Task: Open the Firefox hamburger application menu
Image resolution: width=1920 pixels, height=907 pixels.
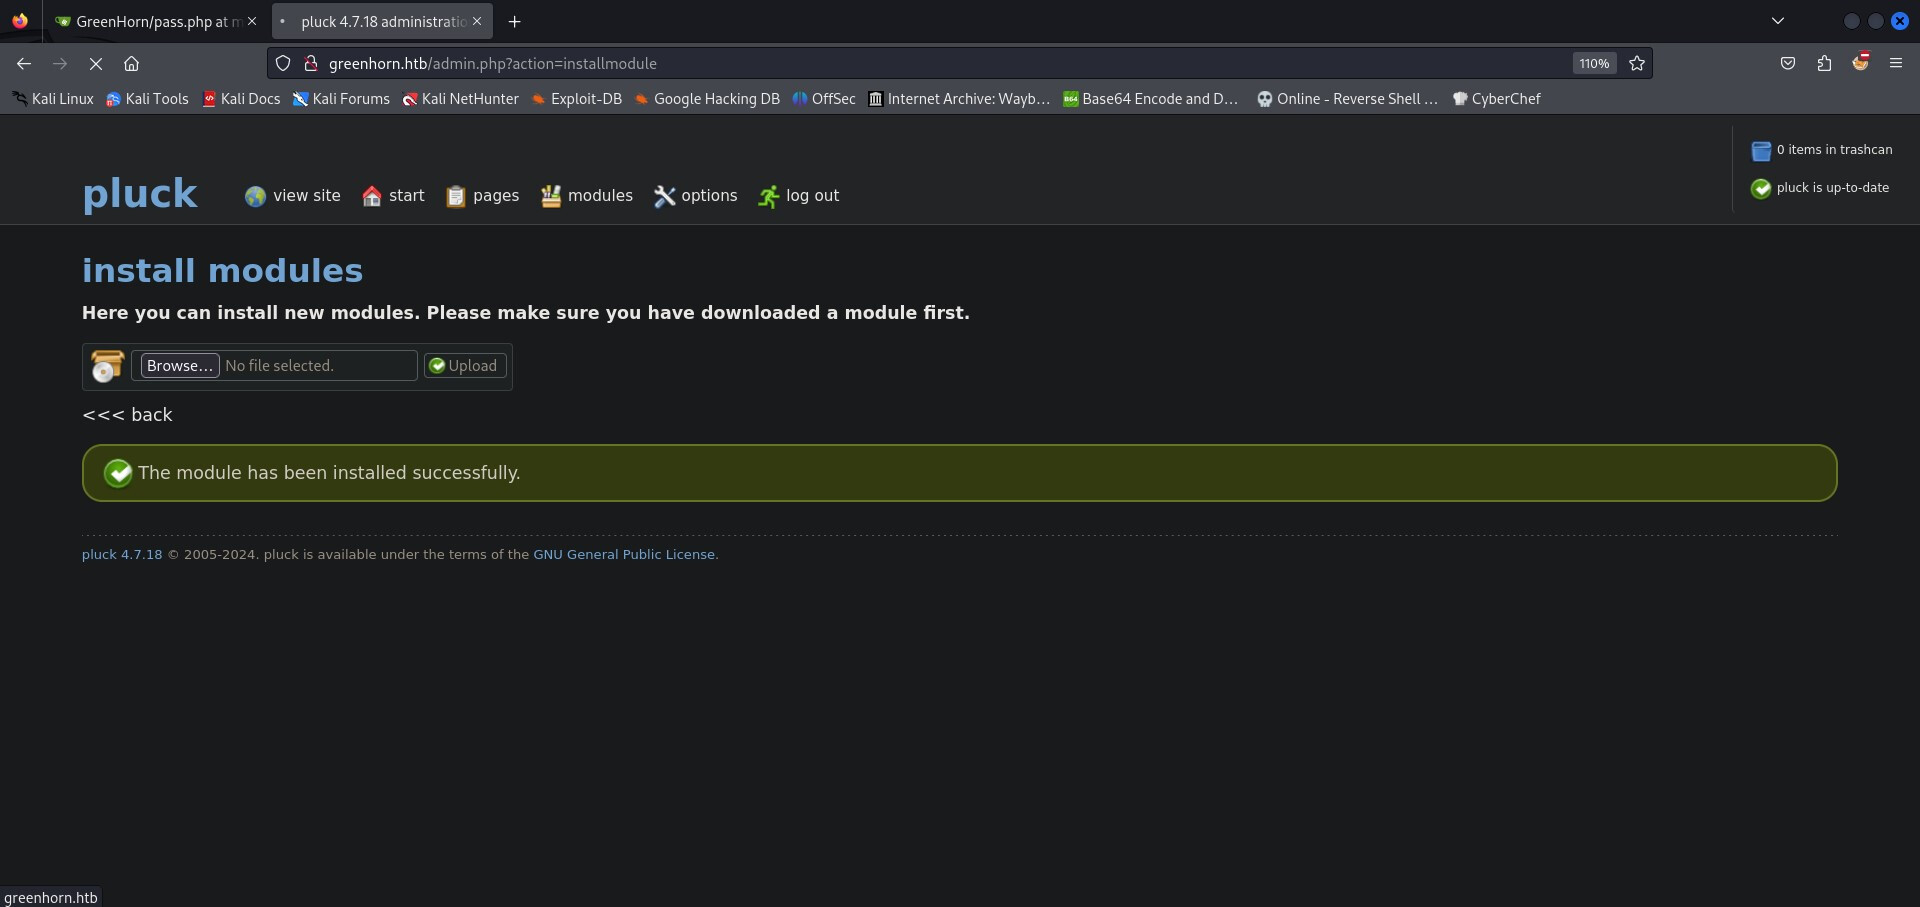Action: [1895, 63]
